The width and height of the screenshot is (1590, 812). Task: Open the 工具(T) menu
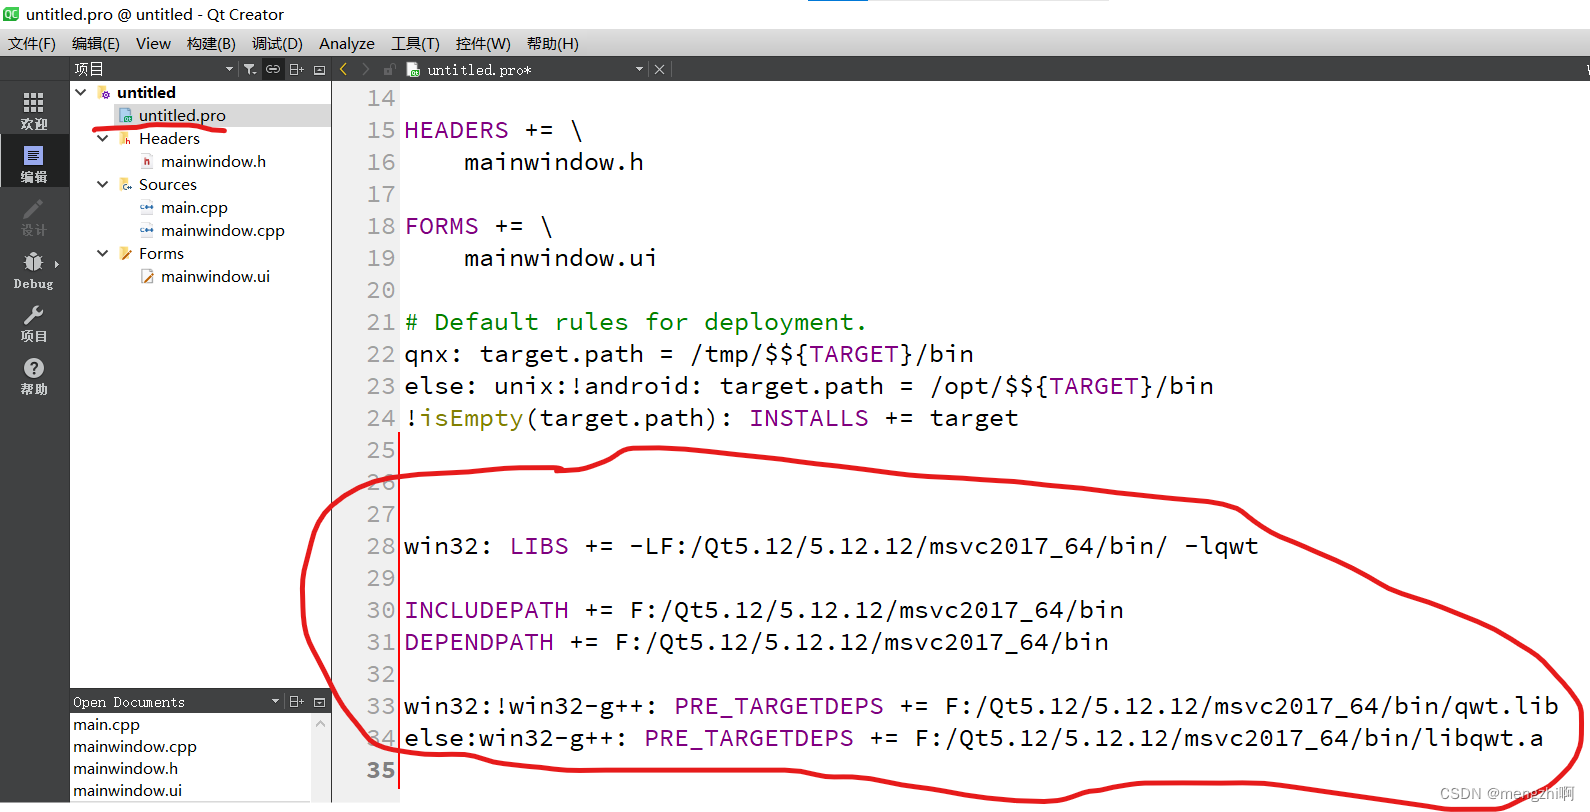[415, 43]
